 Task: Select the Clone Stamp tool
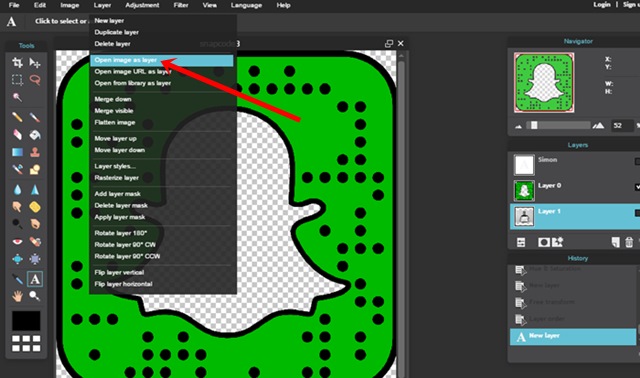click(35, 152)
